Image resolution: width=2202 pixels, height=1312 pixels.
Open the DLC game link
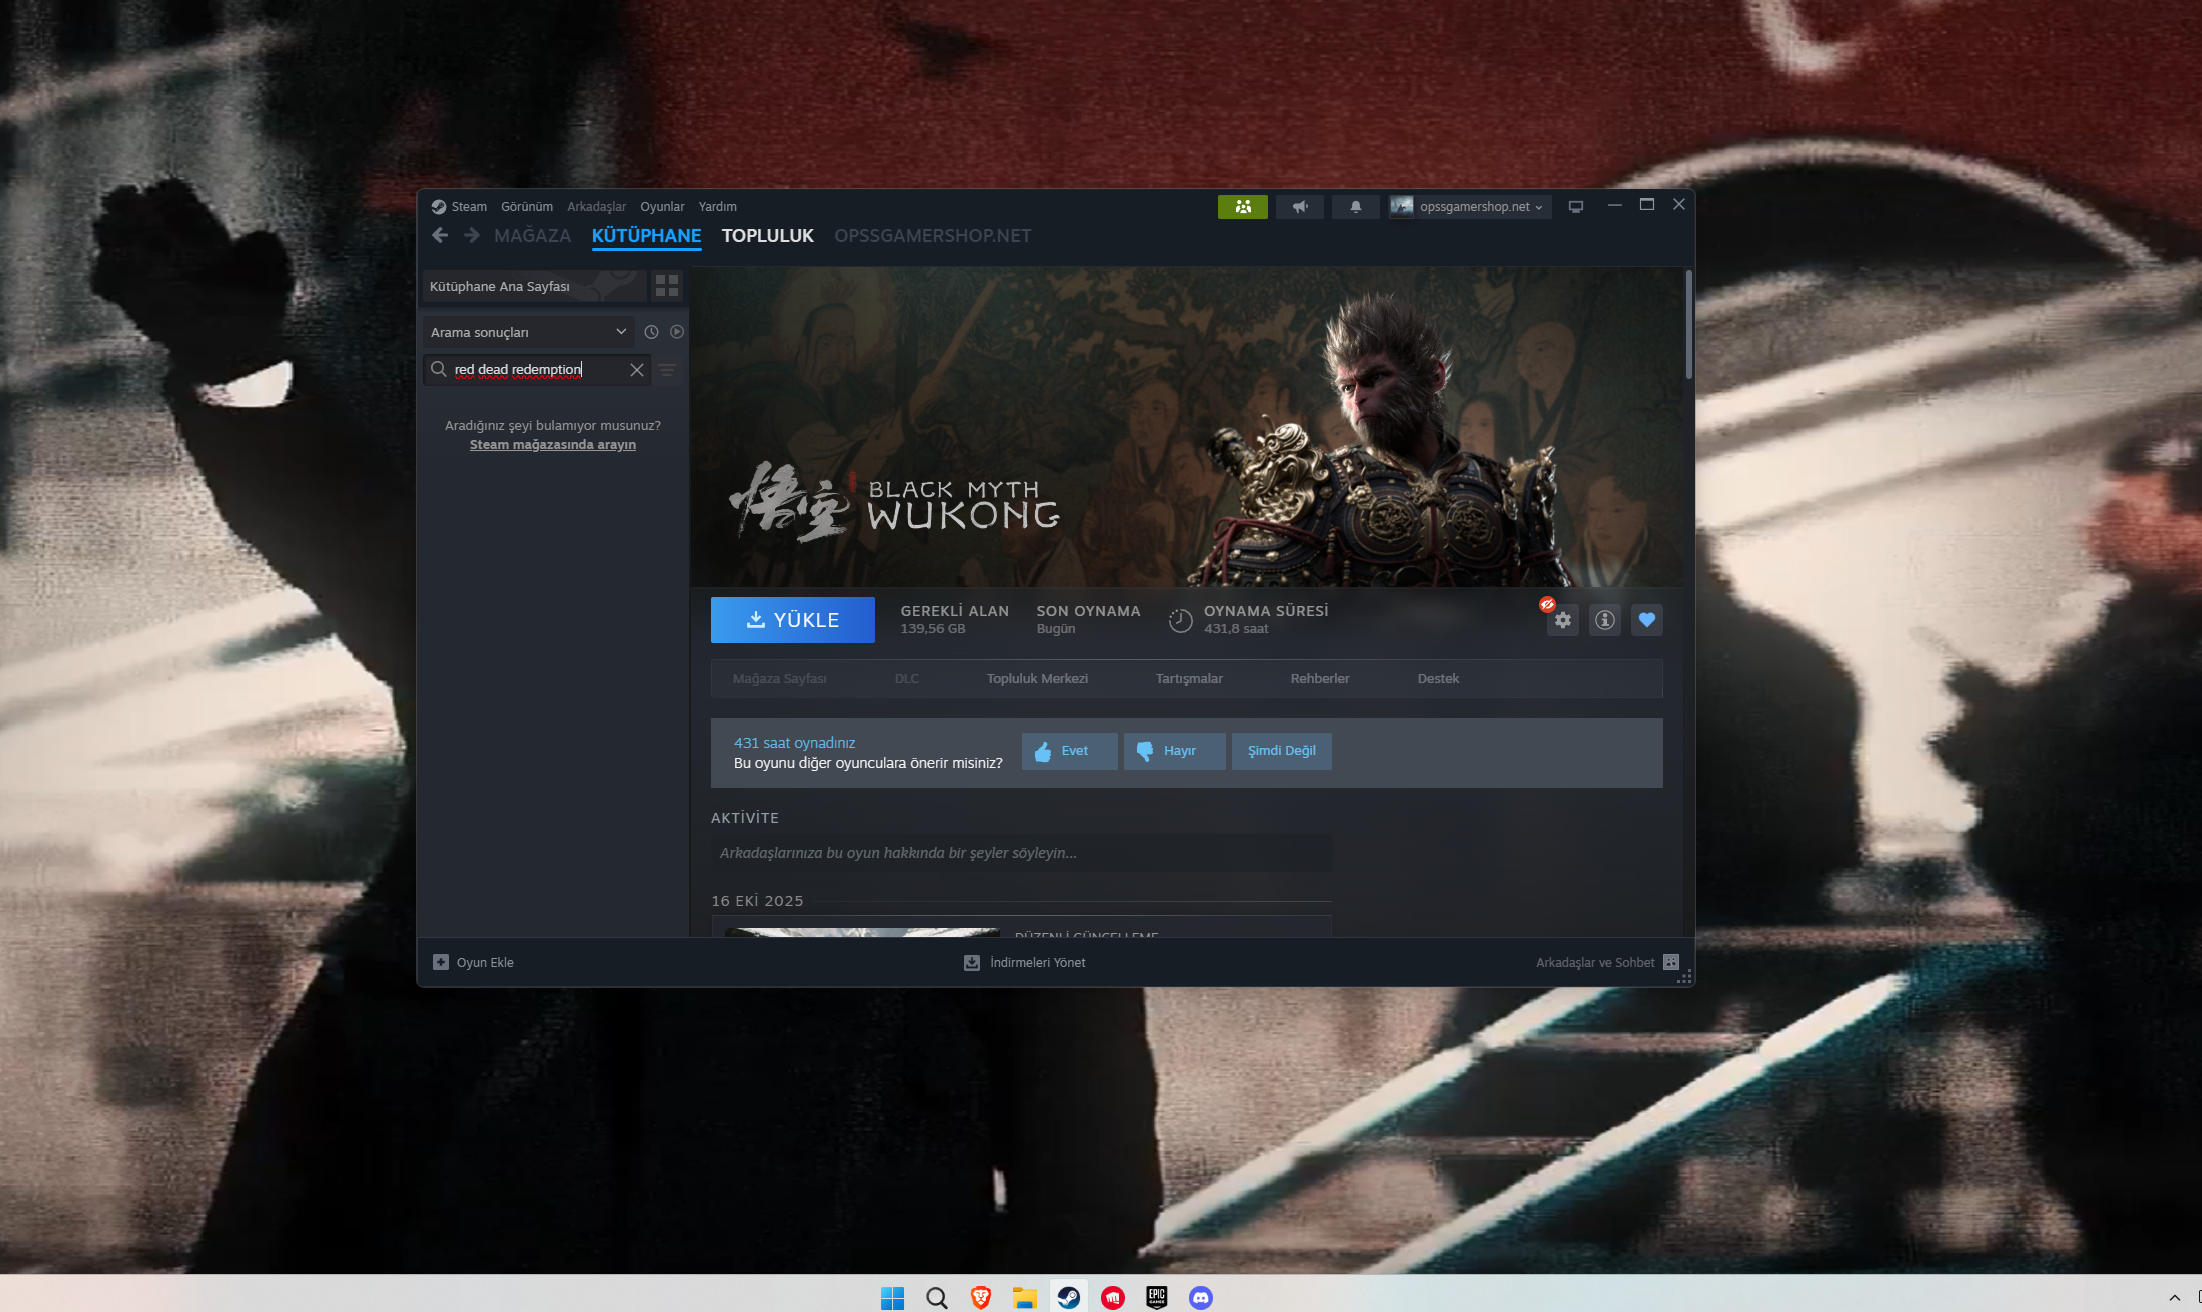tap(906, 679)
